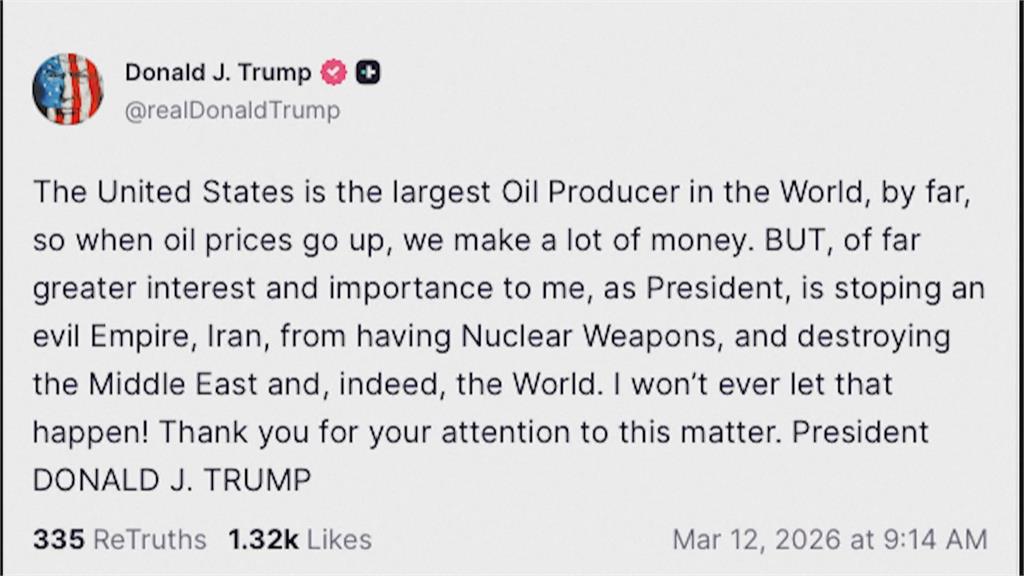View the 1.32k Likes number
Screen dimensions: 1024x576
[263, 540]
